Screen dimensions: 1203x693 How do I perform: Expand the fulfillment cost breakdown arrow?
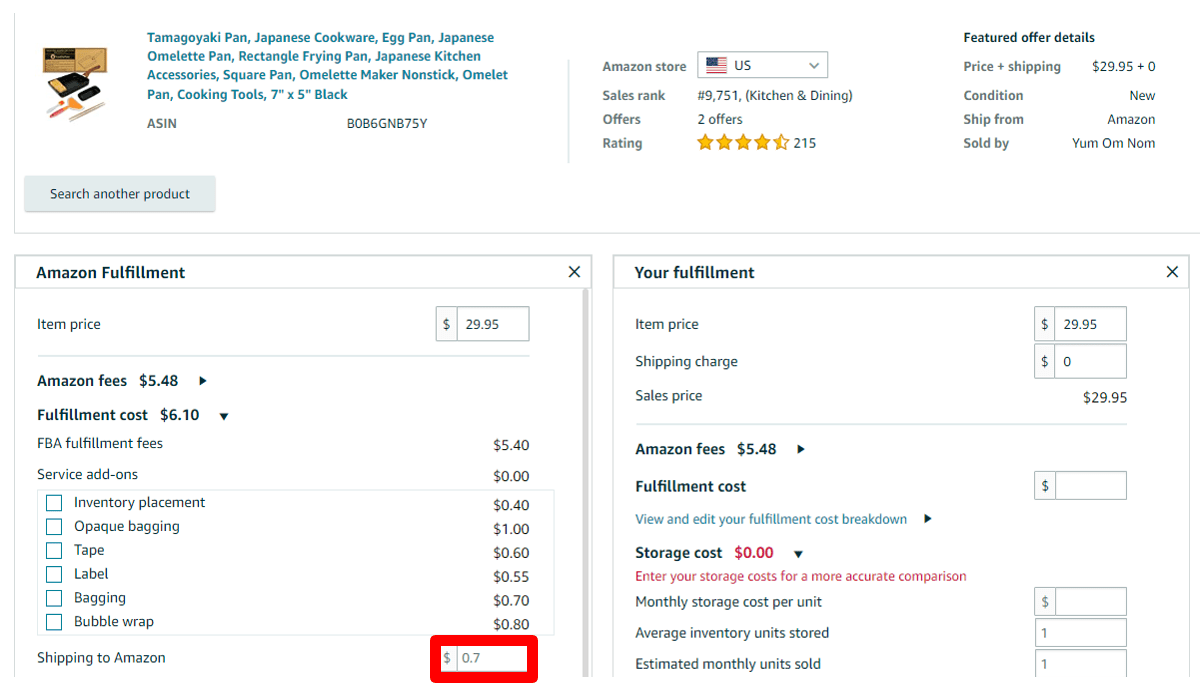[928, 519]
